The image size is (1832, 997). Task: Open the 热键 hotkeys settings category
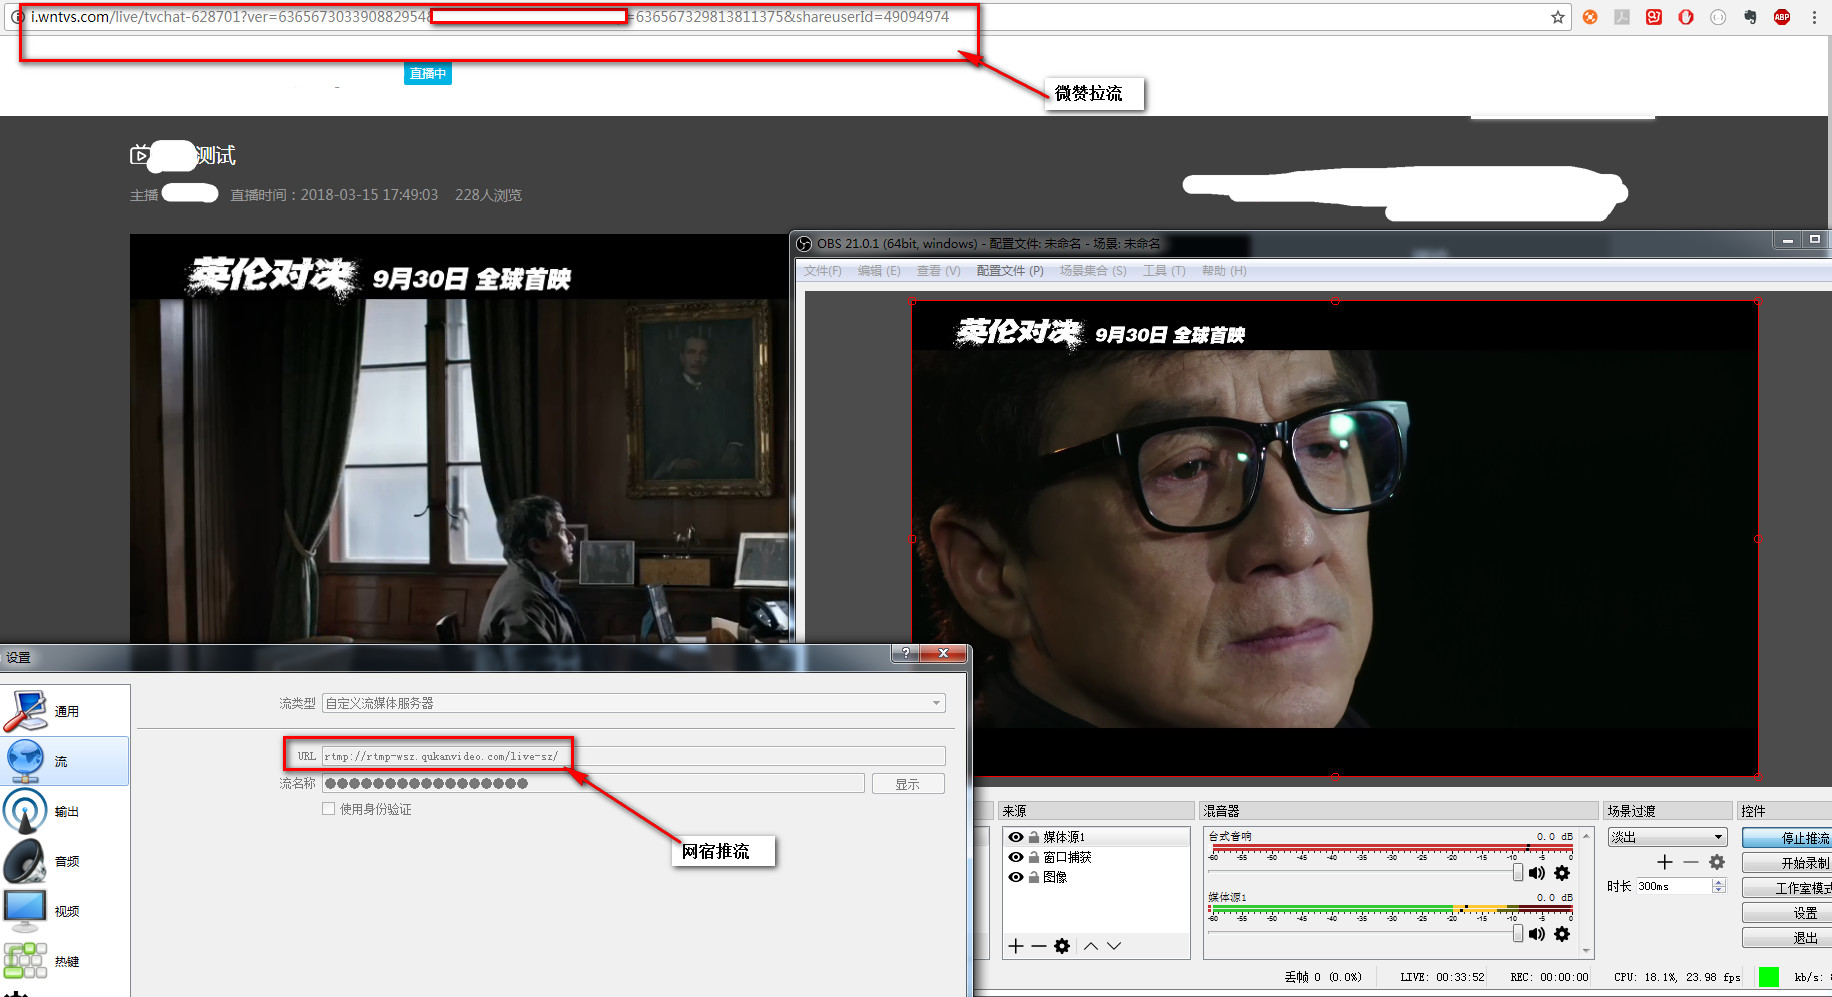(x=66, y=961)
